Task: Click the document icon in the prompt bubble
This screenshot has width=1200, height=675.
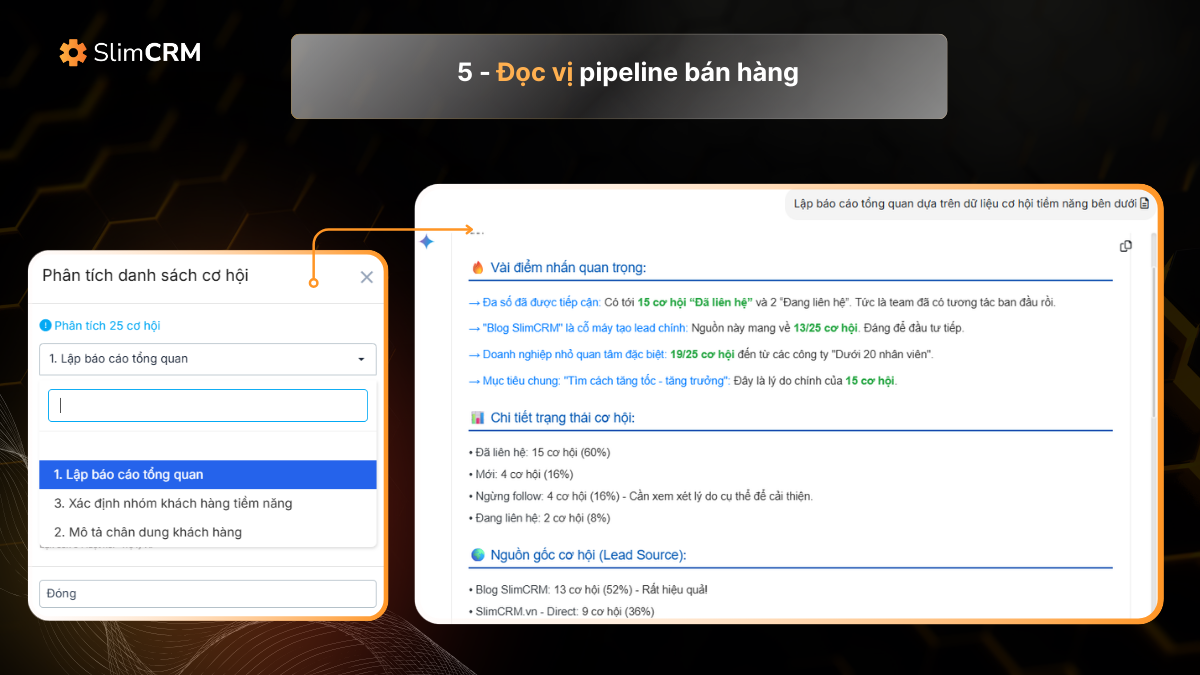Action: [x=1146, y=203]
